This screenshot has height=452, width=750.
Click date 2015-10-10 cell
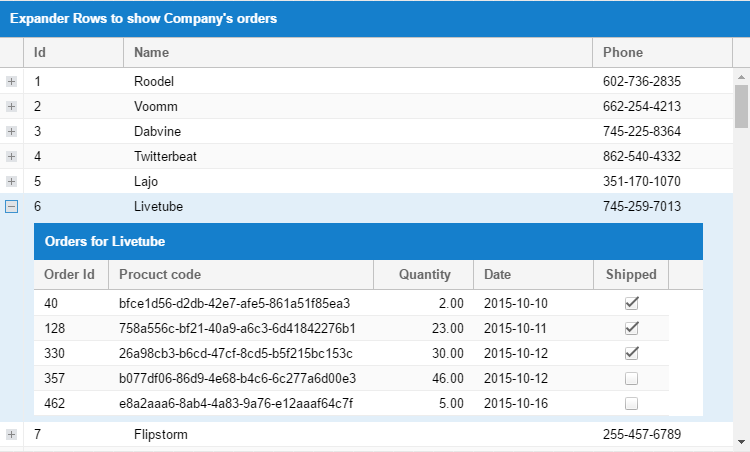(x=534, y=303)
